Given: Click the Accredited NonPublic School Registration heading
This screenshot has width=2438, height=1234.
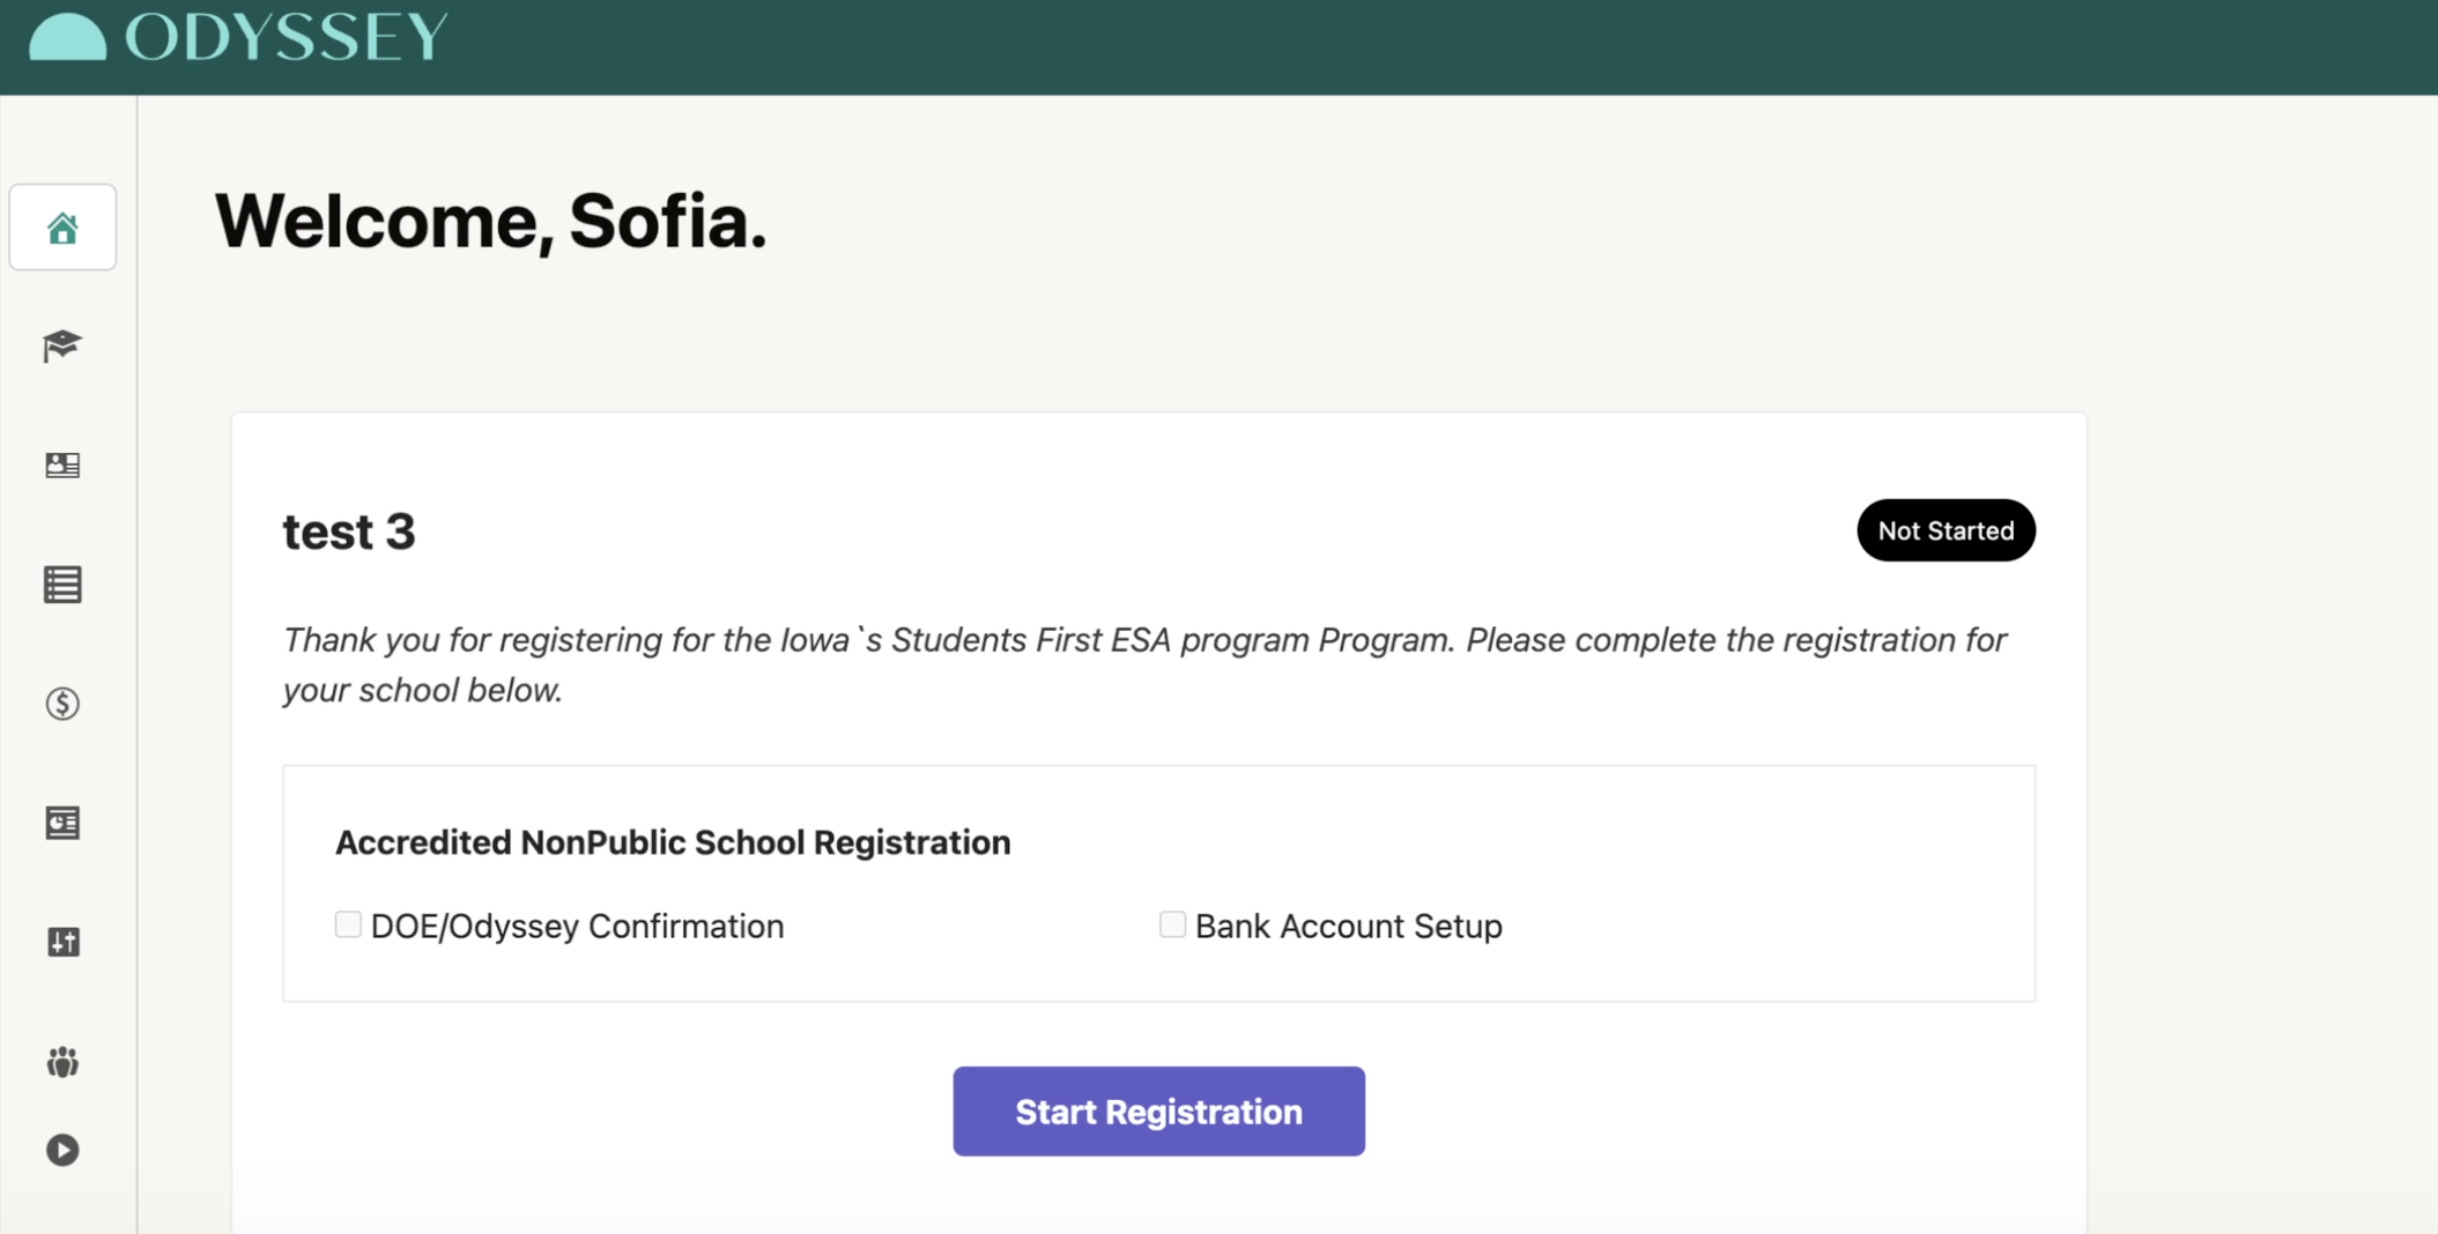Looking at the screenshot, I should (672, 843).
